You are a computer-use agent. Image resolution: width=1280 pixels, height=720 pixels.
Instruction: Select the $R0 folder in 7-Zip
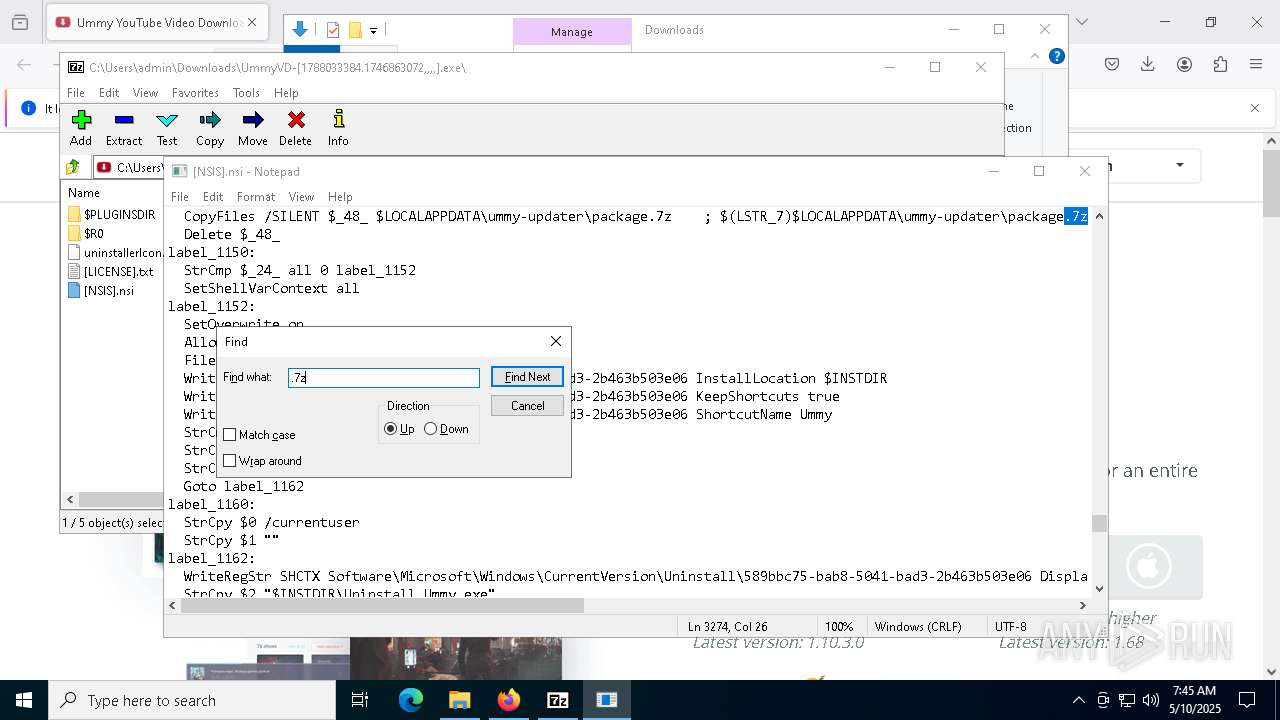tap(86, 233)
